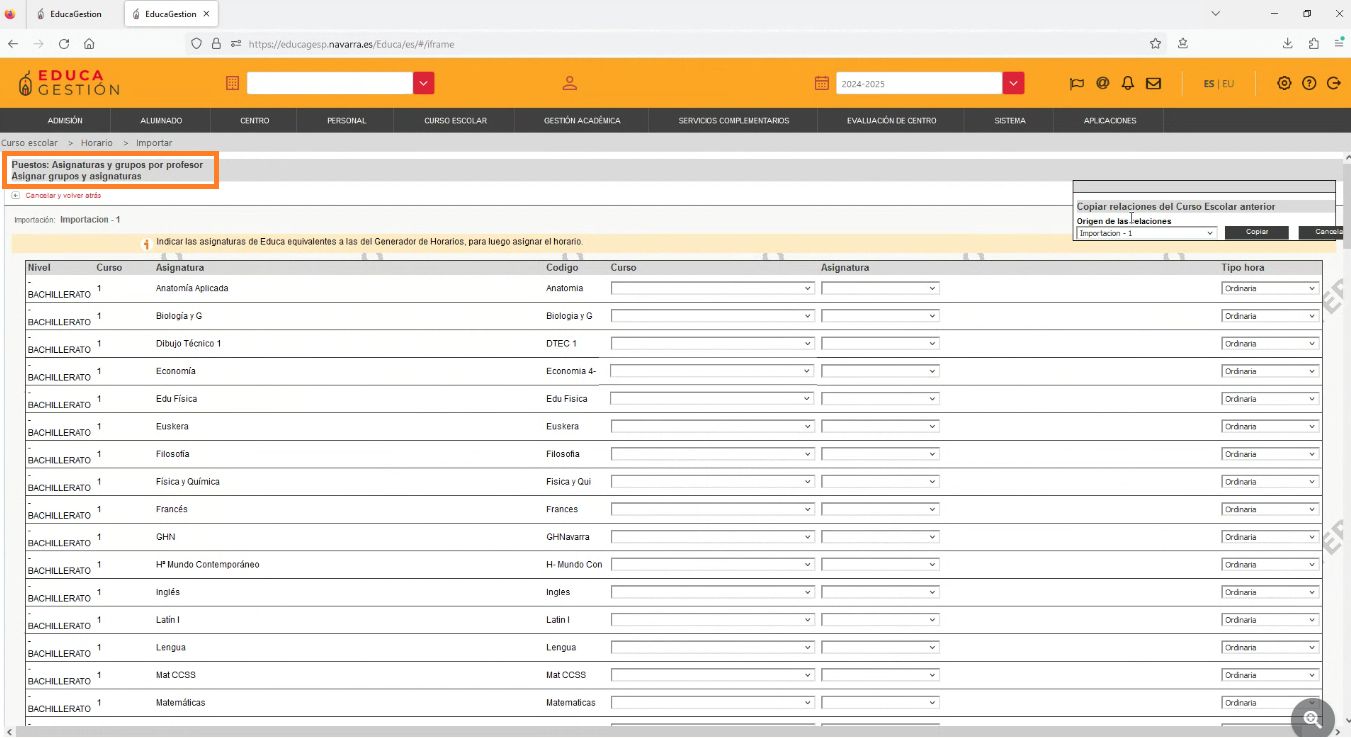
Task: Reload the page in the browser toolbar
Action: click(x=64, y=44)
